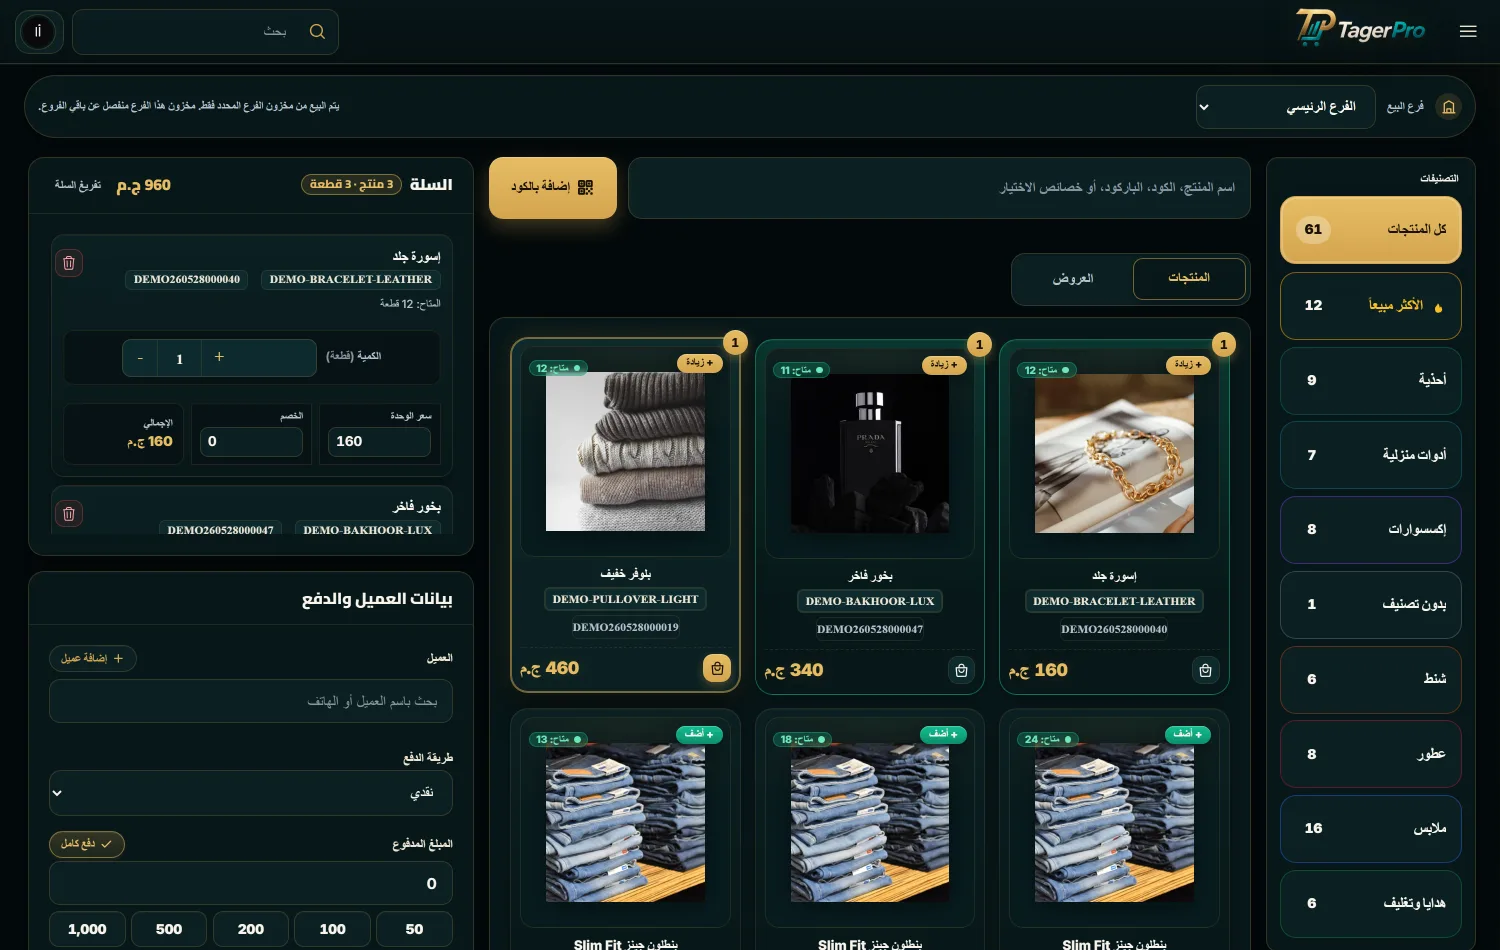The height and width of the screenshot is (950, 1500).
Task: Click the cart code DEMO-BRACELET-LEATHER tag
Action: (351, 279)
